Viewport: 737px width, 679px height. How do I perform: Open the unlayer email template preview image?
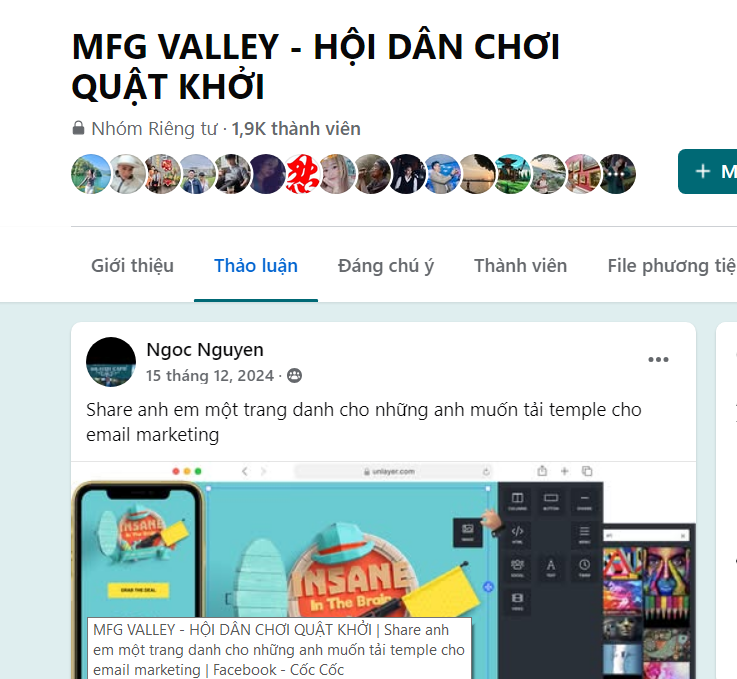384,570
